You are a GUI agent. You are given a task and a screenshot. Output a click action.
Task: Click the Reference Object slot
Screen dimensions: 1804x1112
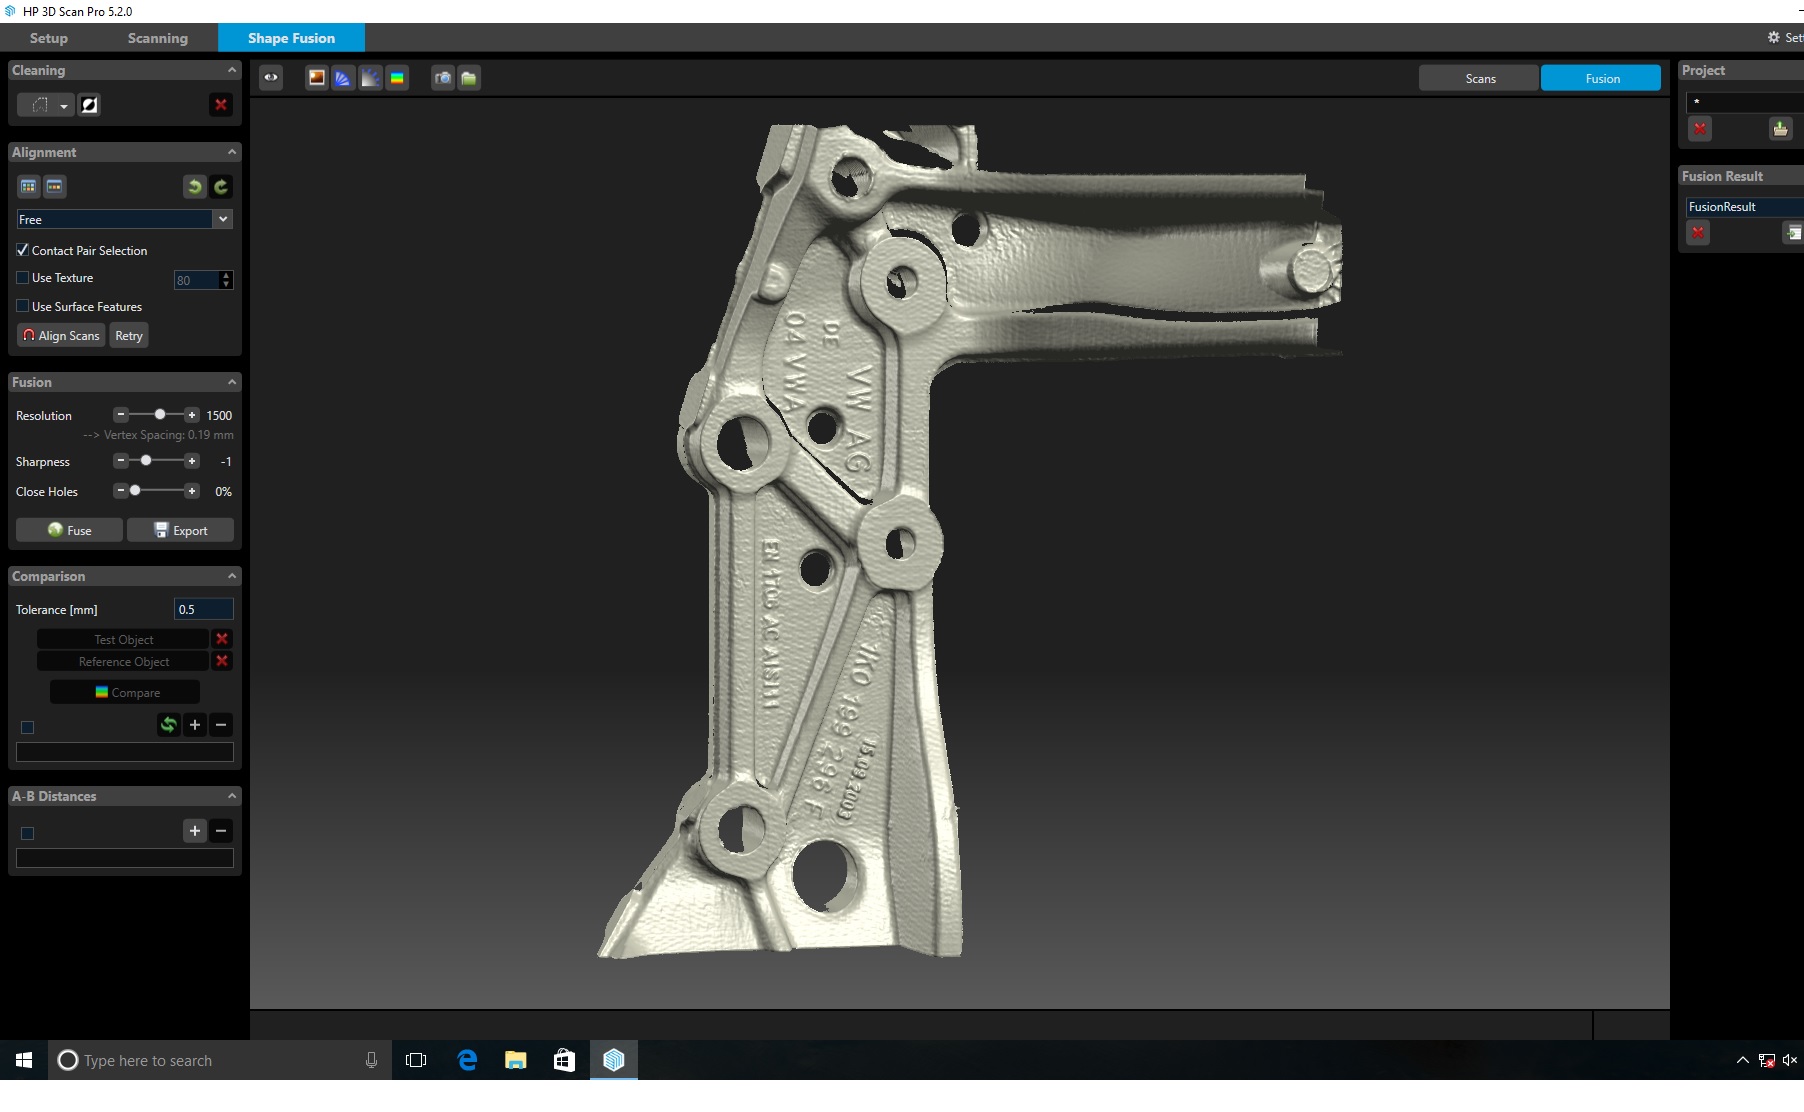pos(123,661)
